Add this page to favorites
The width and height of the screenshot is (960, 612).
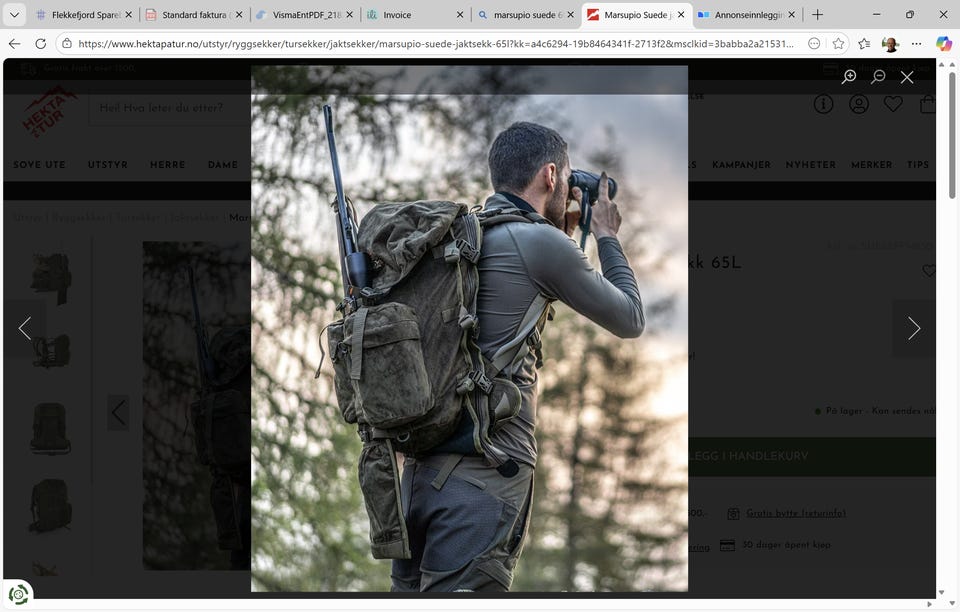tap(838, 43)
